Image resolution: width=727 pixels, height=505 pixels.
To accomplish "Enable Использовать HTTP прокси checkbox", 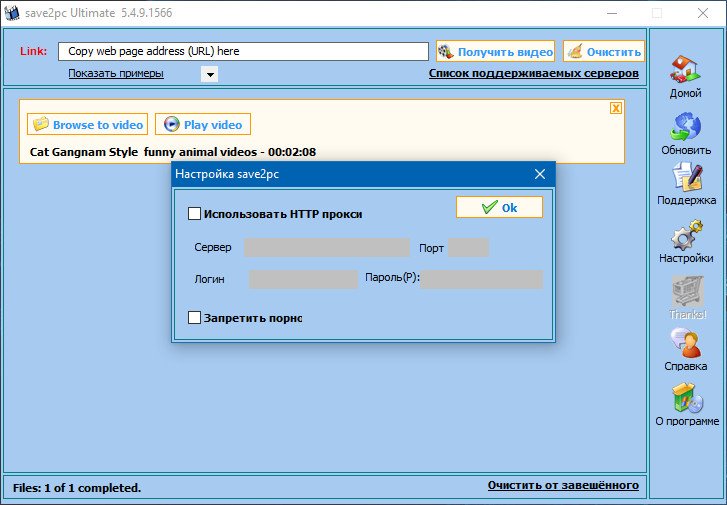I will 194,214.
